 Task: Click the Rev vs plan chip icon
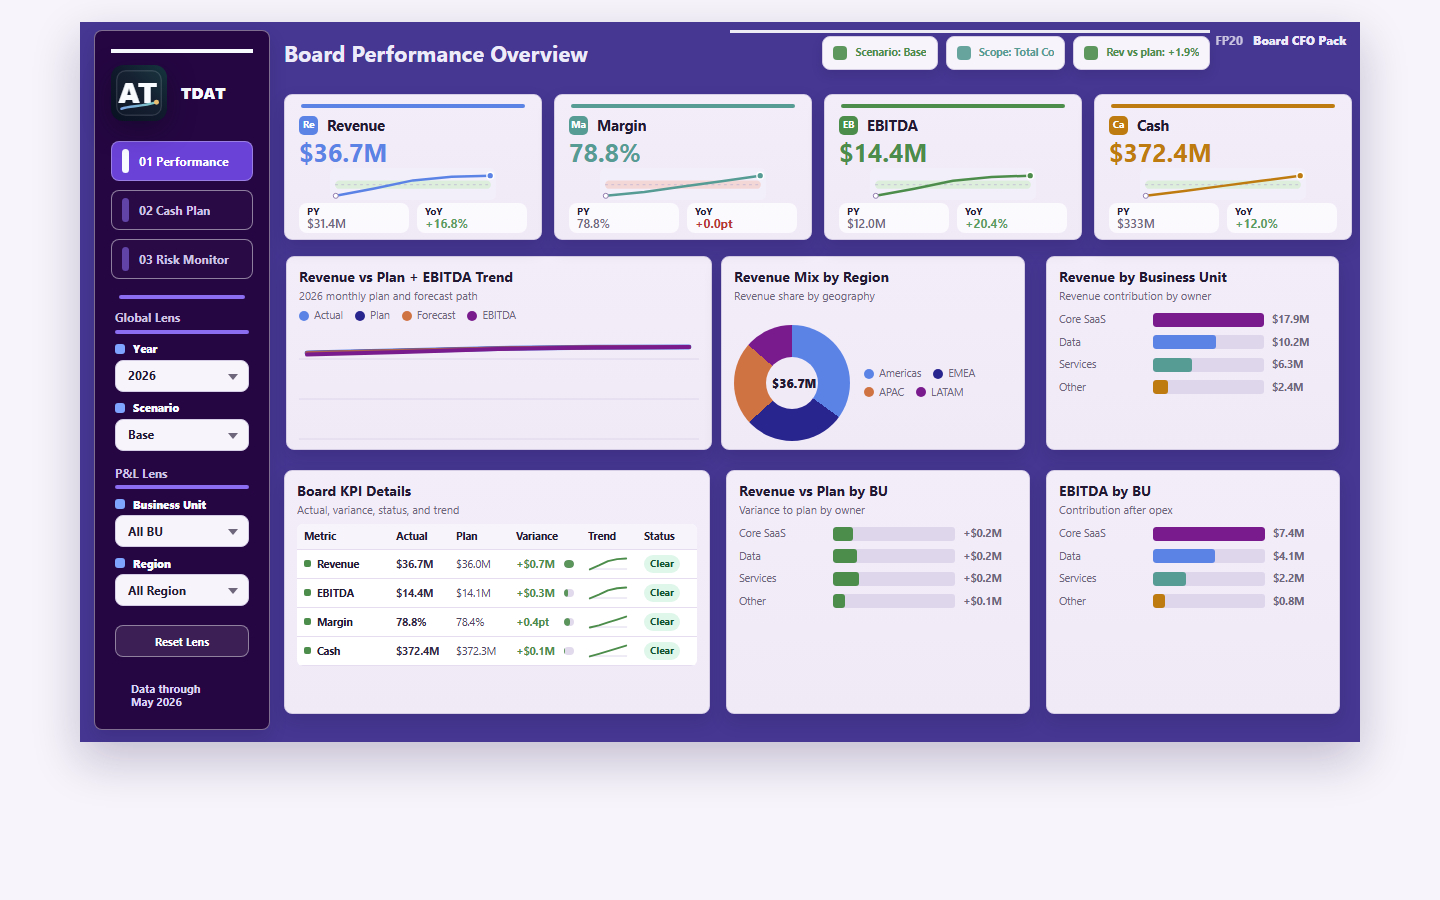[1091, 53]
